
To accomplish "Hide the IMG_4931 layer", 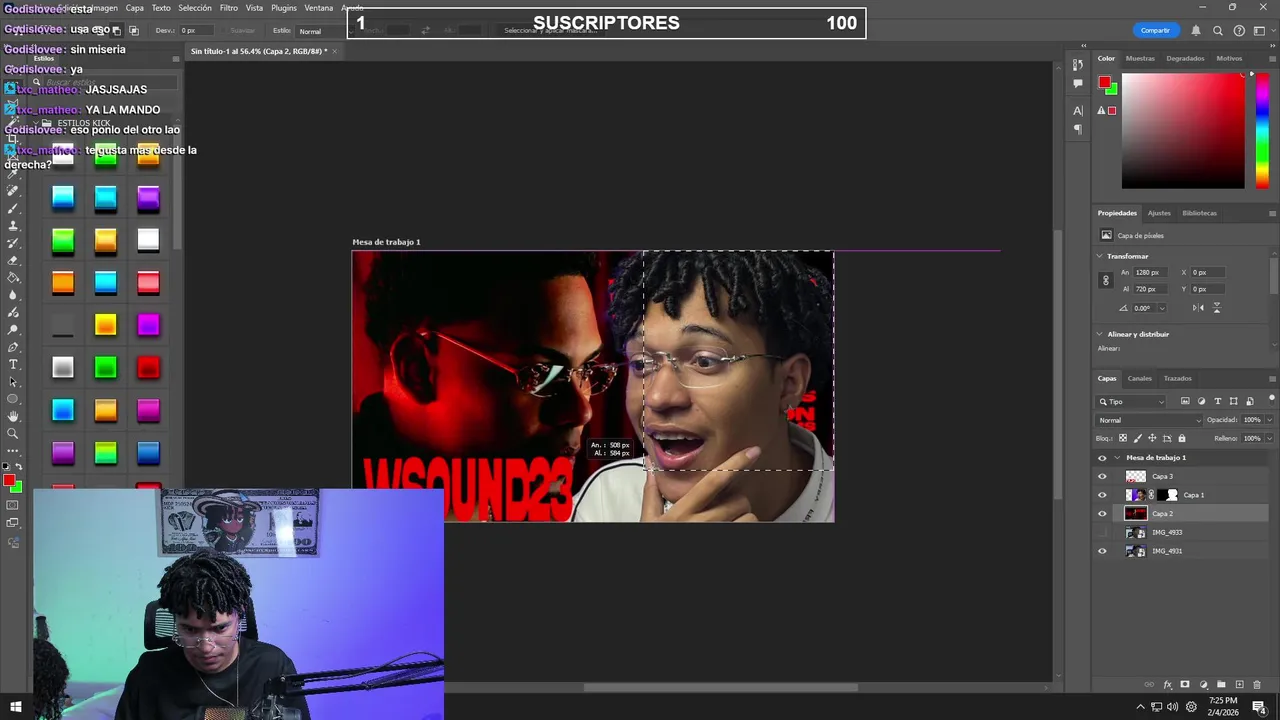I will point(1102,551).
